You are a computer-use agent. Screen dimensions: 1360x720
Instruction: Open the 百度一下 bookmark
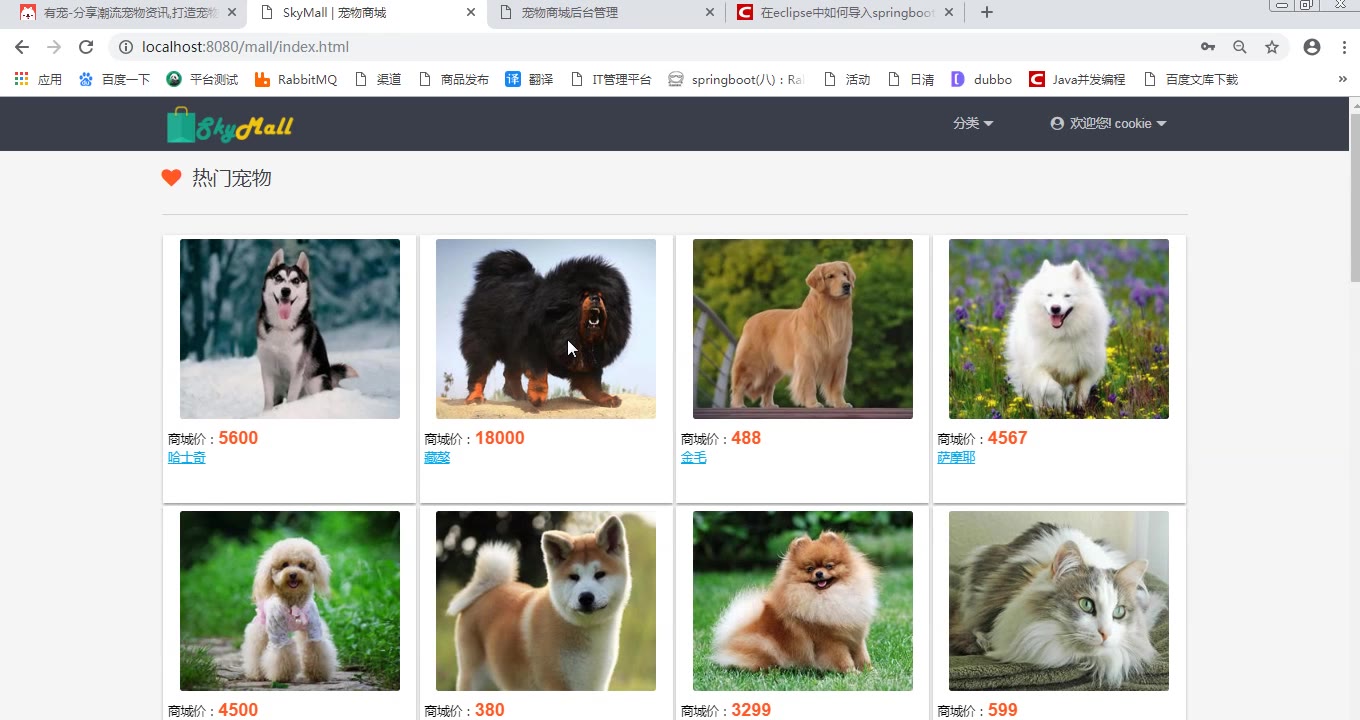pos(114,79)
